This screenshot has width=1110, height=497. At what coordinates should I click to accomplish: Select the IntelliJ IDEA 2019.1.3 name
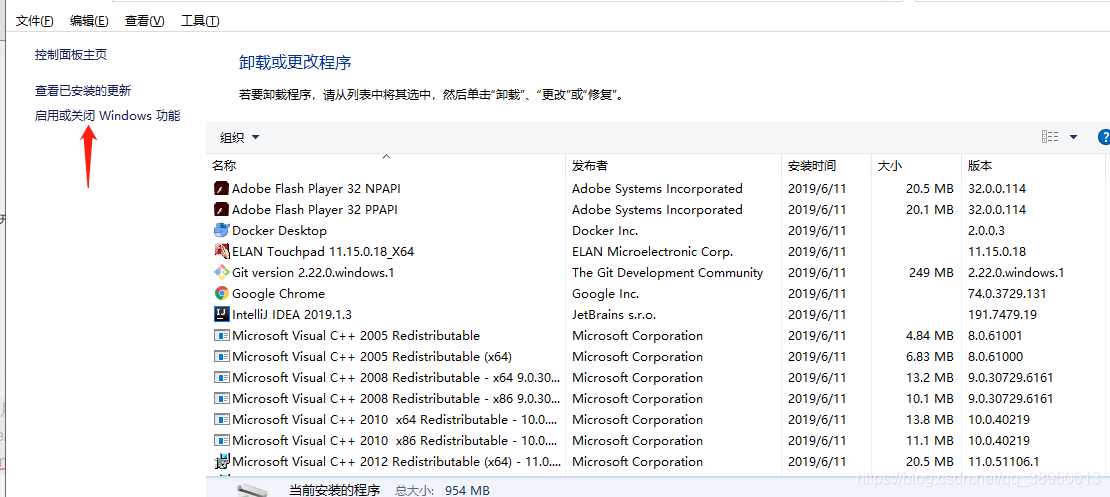click(292, 314)
